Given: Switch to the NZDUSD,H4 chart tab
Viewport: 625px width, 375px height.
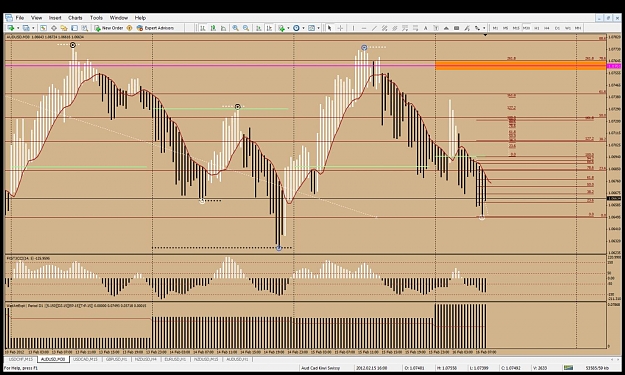Looking at the screenshot, I should (x=145, y=359).
